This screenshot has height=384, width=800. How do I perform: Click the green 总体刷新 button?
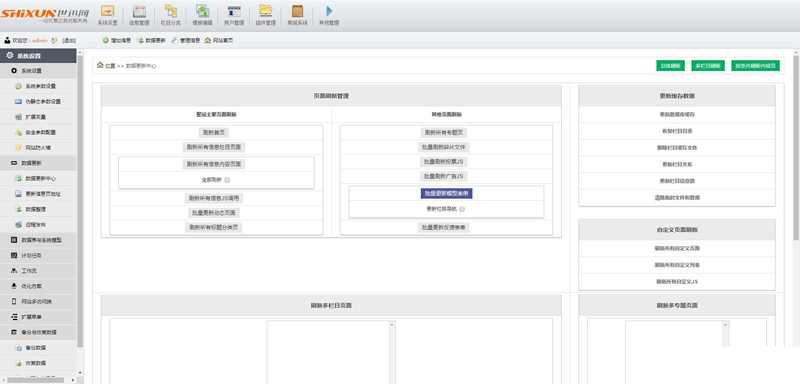670,66
